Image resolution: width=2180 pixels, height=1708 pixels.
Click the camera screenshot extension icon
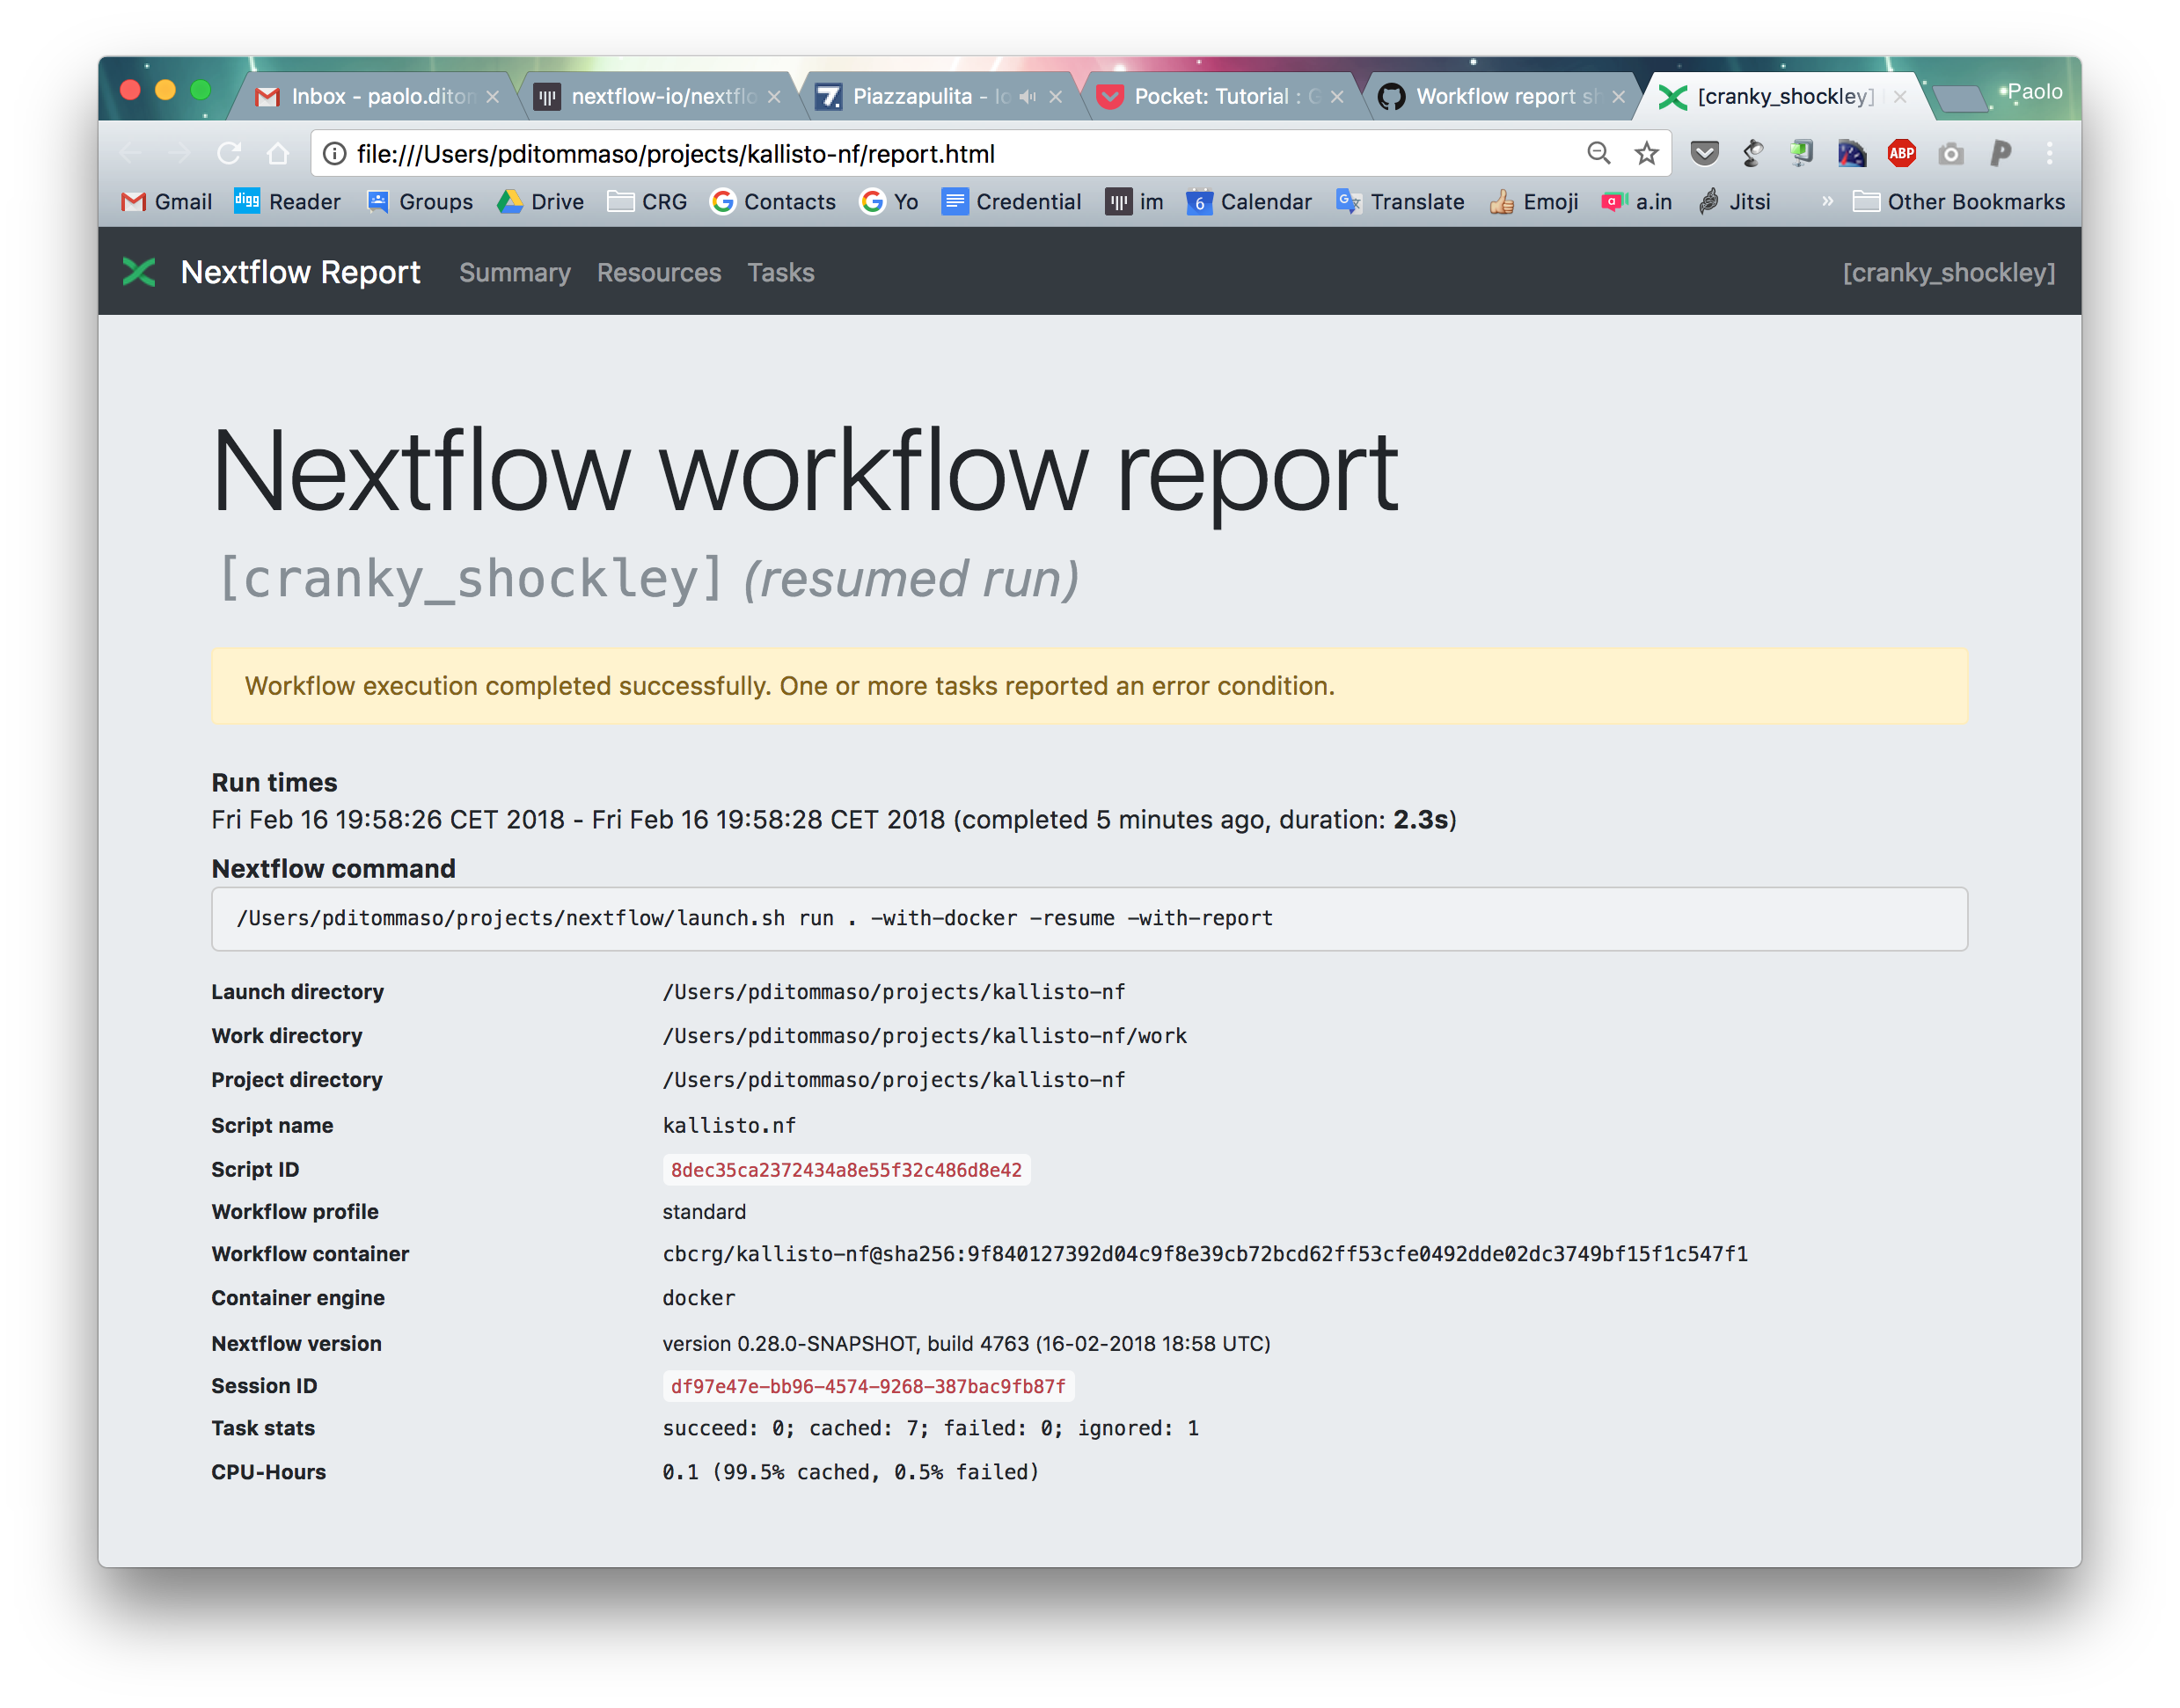(x=1950, y=153)
